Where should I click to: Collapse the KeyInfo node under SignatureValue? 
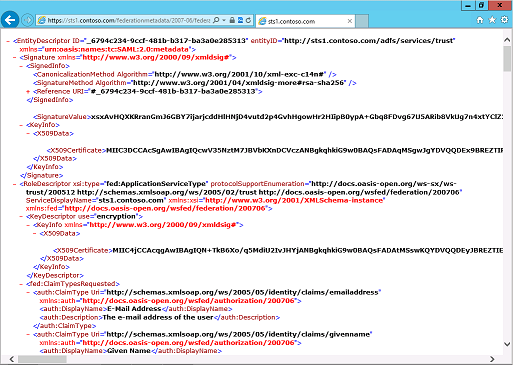(21, 125)
